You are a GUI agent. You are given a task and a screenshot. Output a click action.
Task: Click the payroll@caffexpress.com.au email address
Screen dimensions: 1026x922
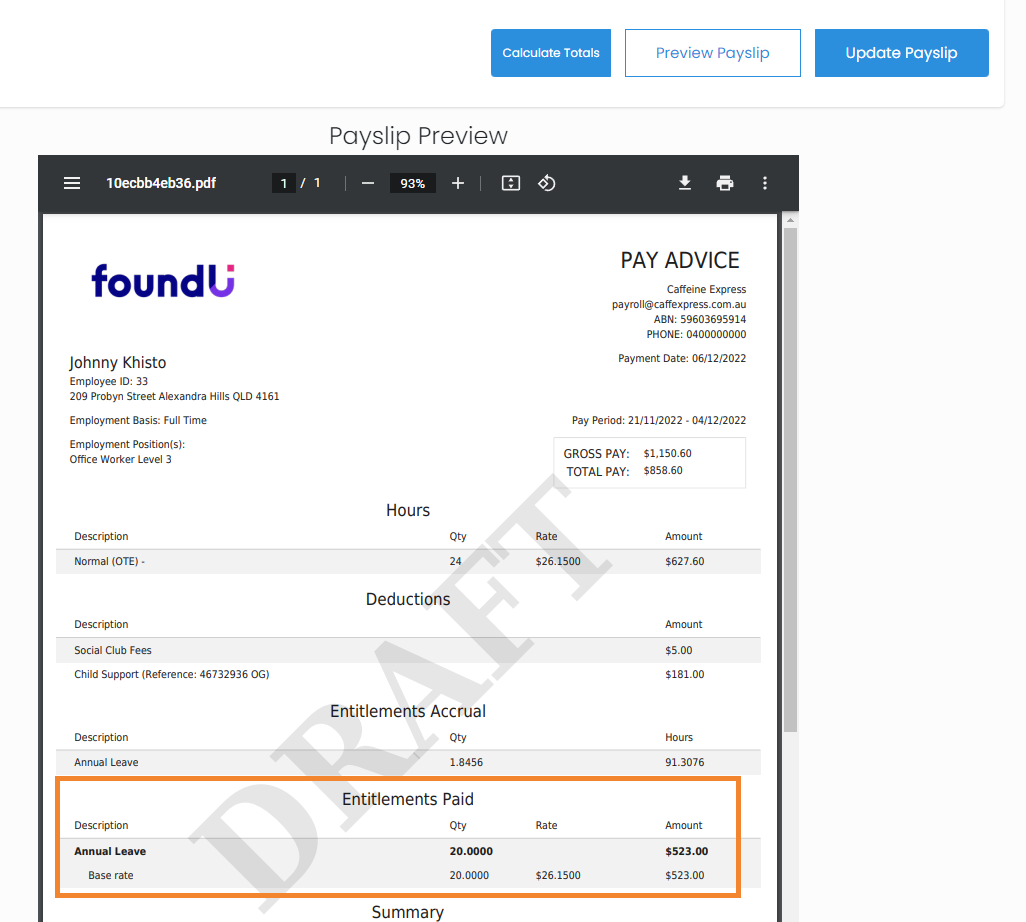pos(679,304)
